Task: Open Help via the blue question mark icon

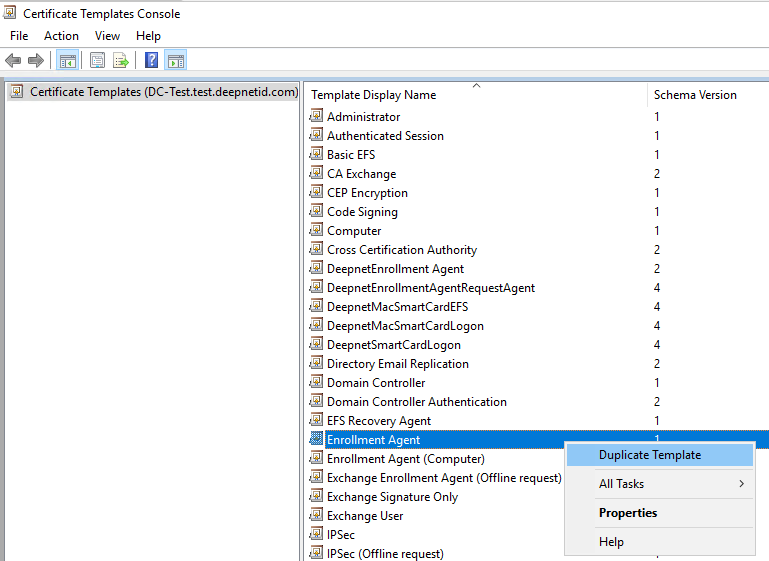Action: [151, 60]
